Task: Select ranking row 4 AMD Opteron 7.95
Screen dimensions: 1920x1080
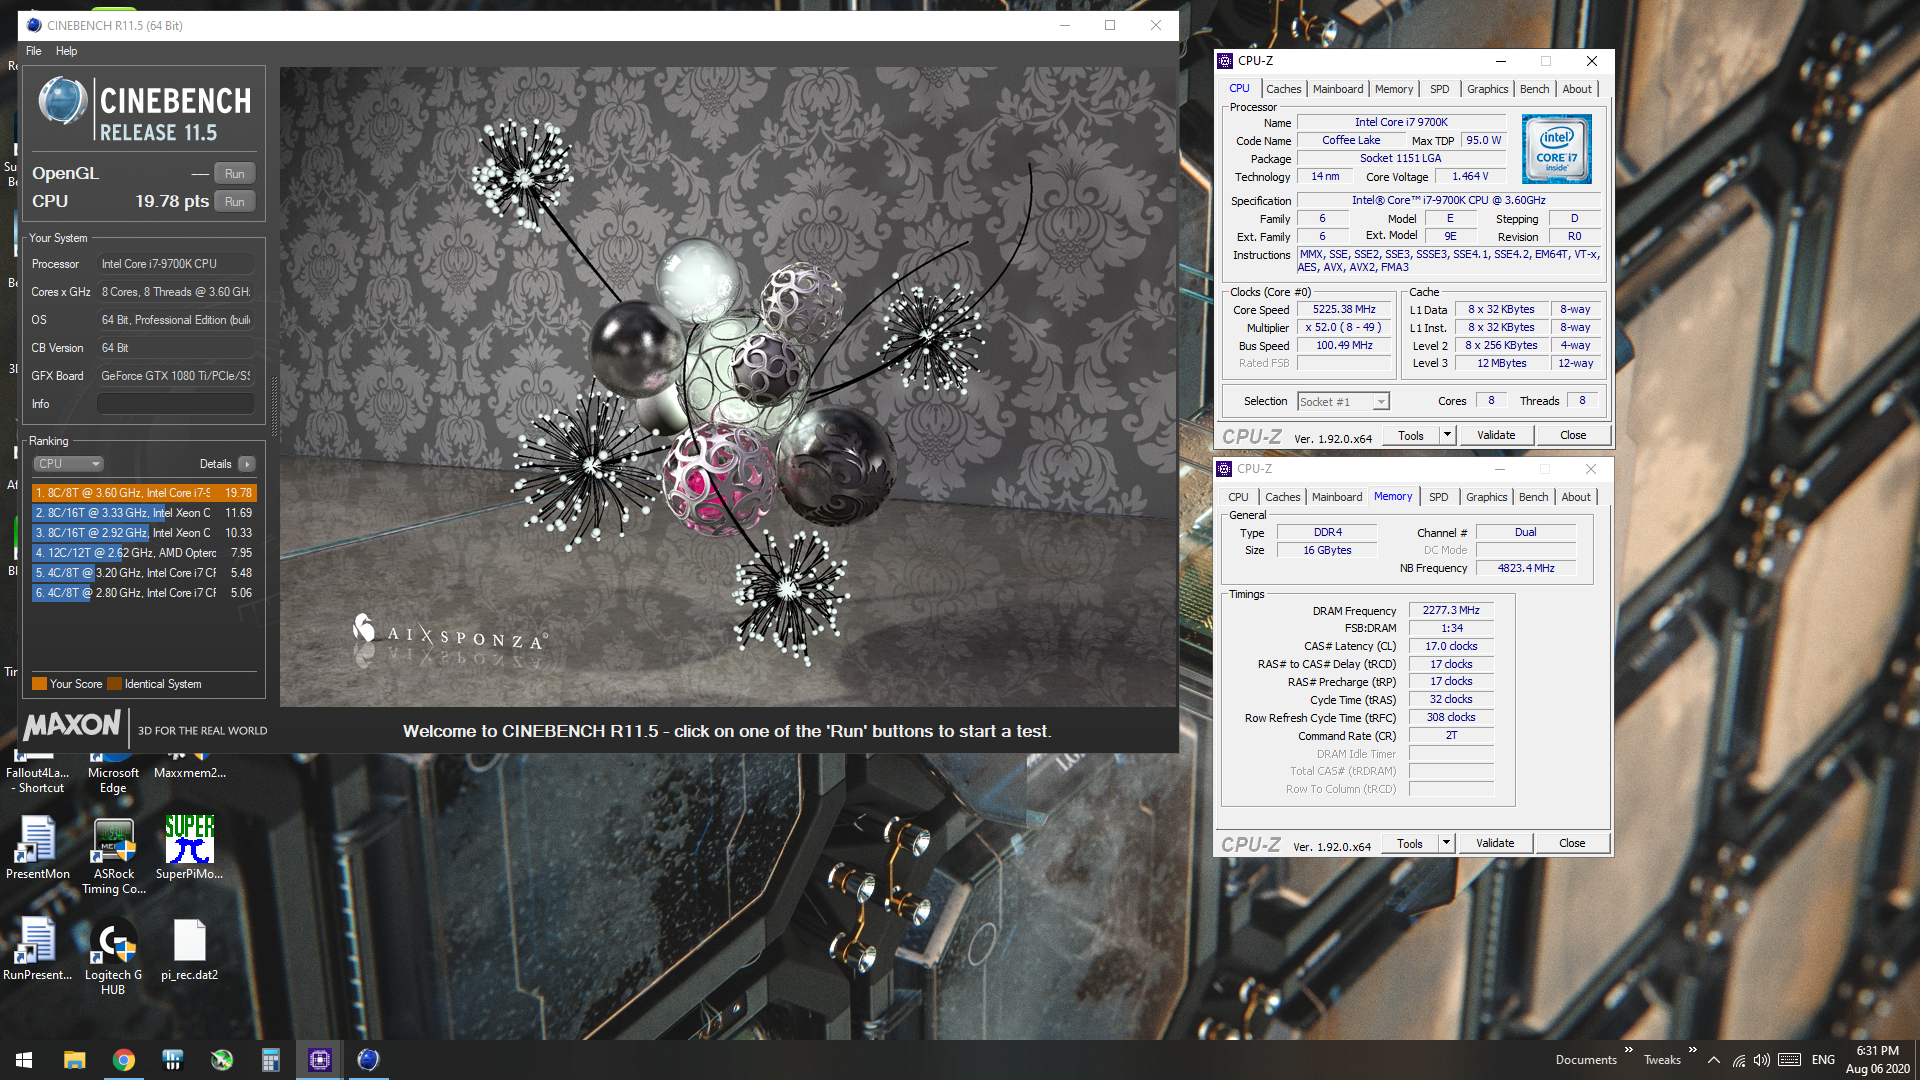Action: [145, 553]
